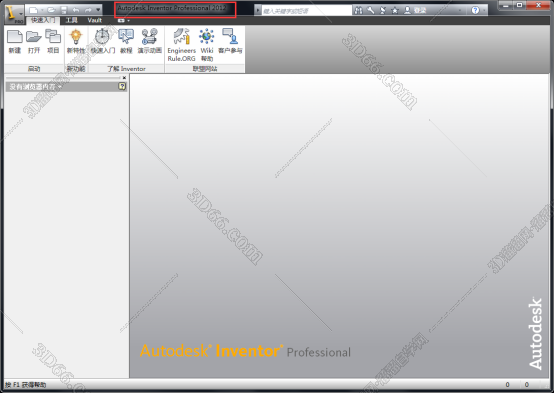Screen dimensions: 554x393
Task: Click inside the keyword search field
Action: (x=306, y=11)
